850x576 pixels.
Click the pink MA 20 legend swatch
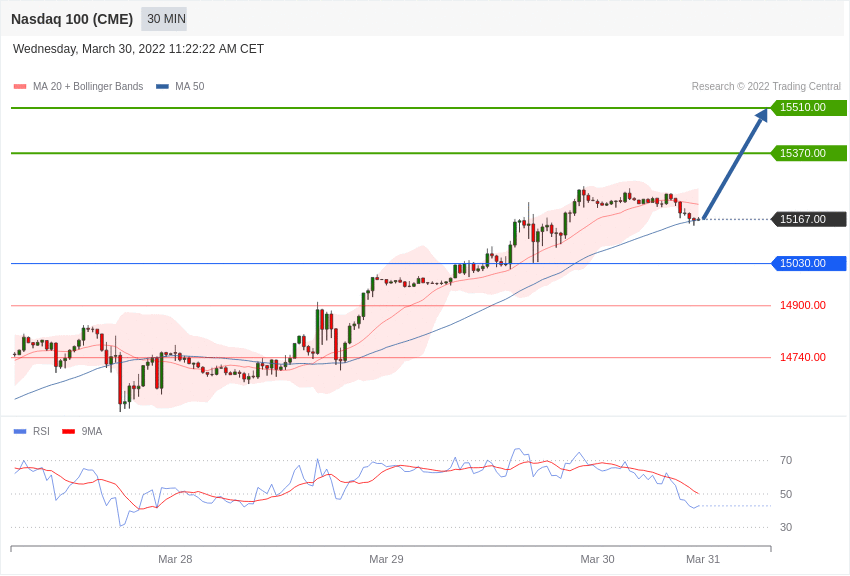pos(20,87)
